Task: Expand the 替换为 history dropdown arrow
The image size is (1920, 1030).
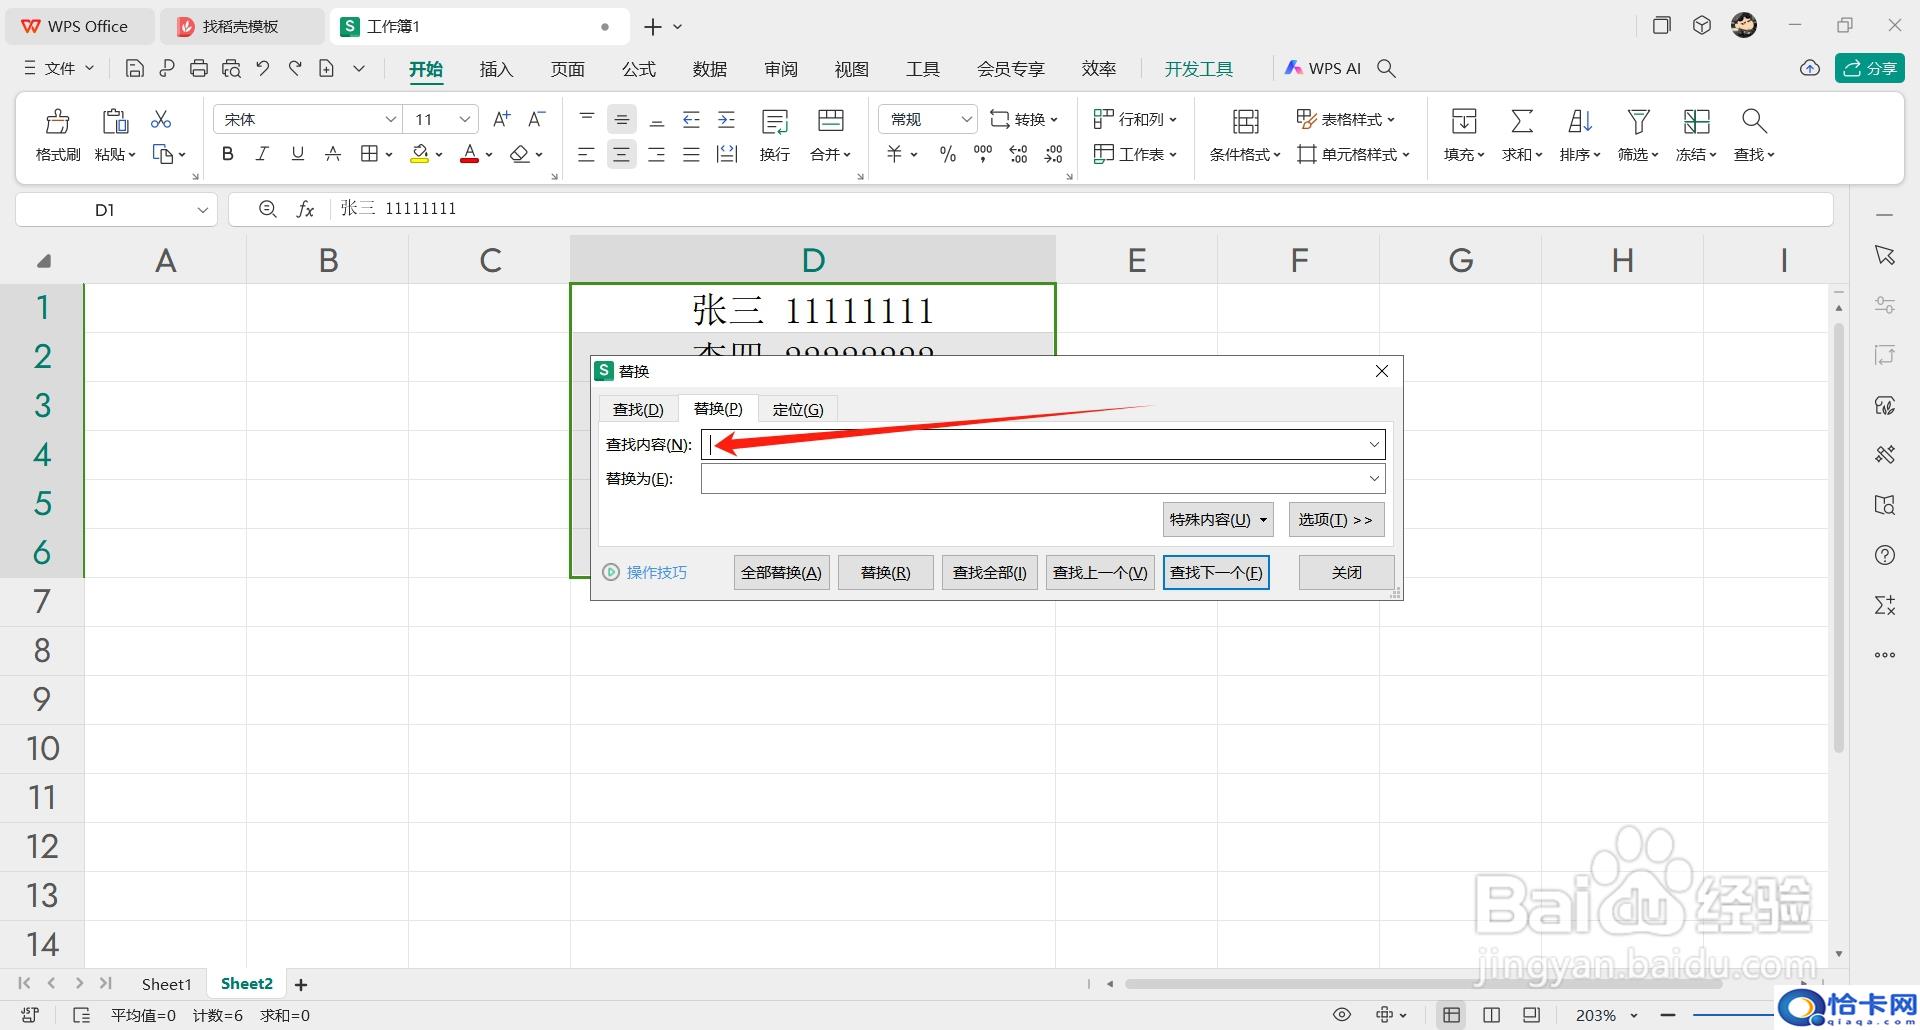Action: pyautogui.click(x=1374, y=478)
